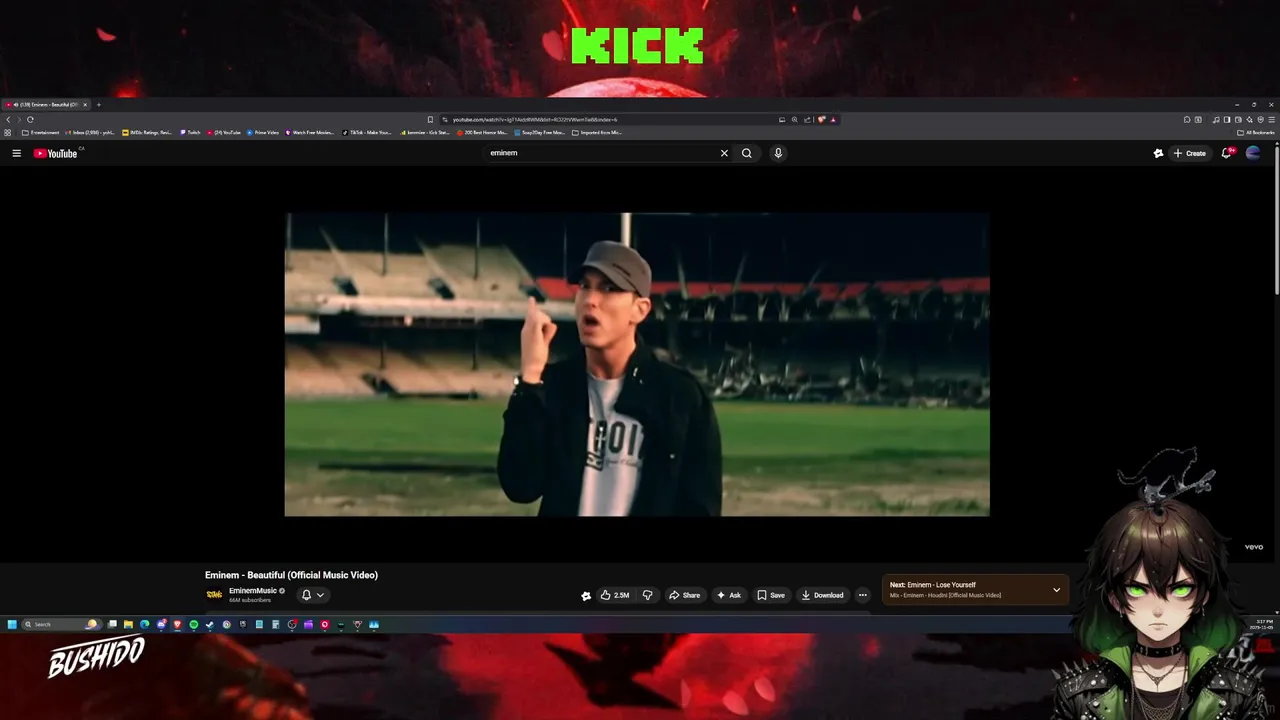Screen dimensions: 1280x720
Task: Open the Entertainment bookmarks folder
Action: click(41, 132)
